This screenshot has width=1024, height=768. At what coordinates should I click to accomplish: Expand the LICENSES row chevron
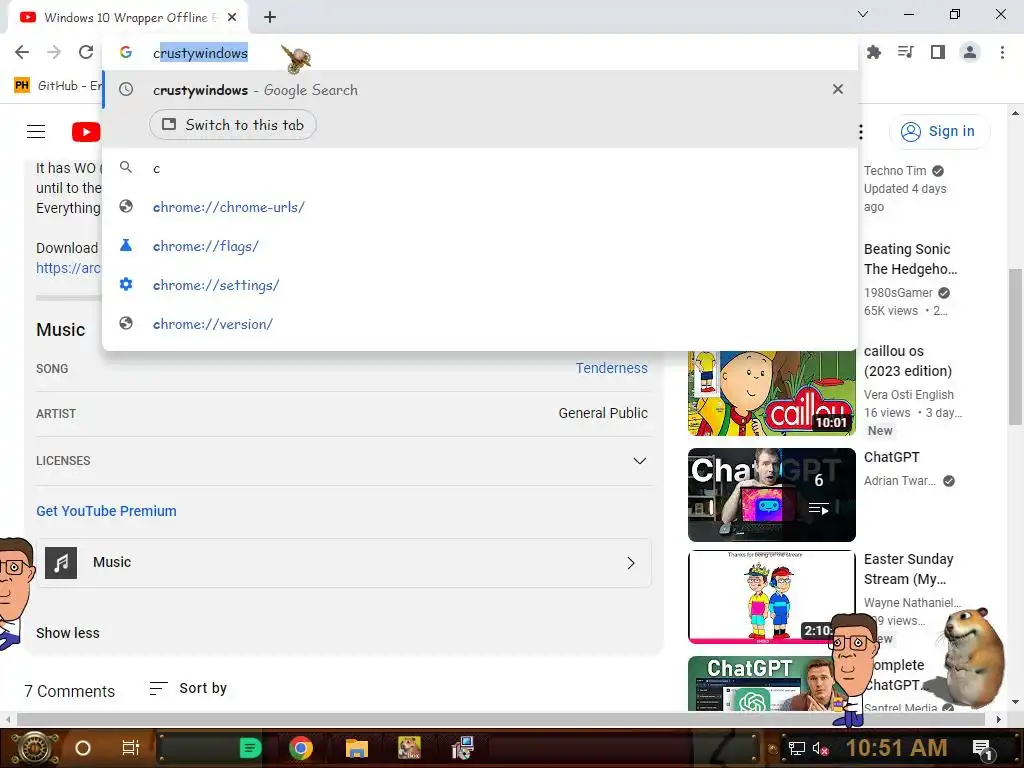pyautogui.click(x=639, y=461)
